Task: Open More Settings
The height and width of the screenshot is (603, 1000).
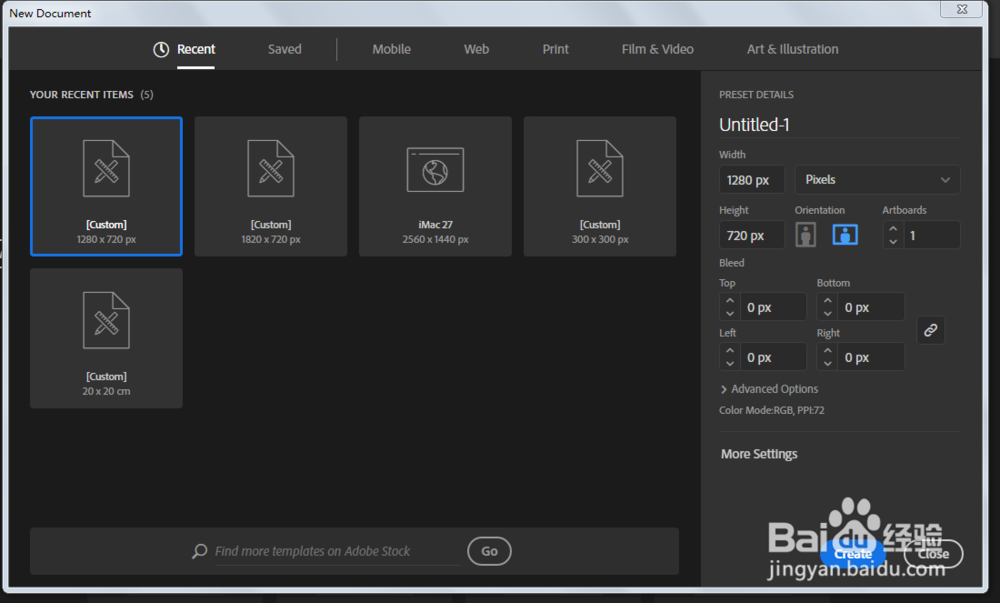Action: pos(759,454)
